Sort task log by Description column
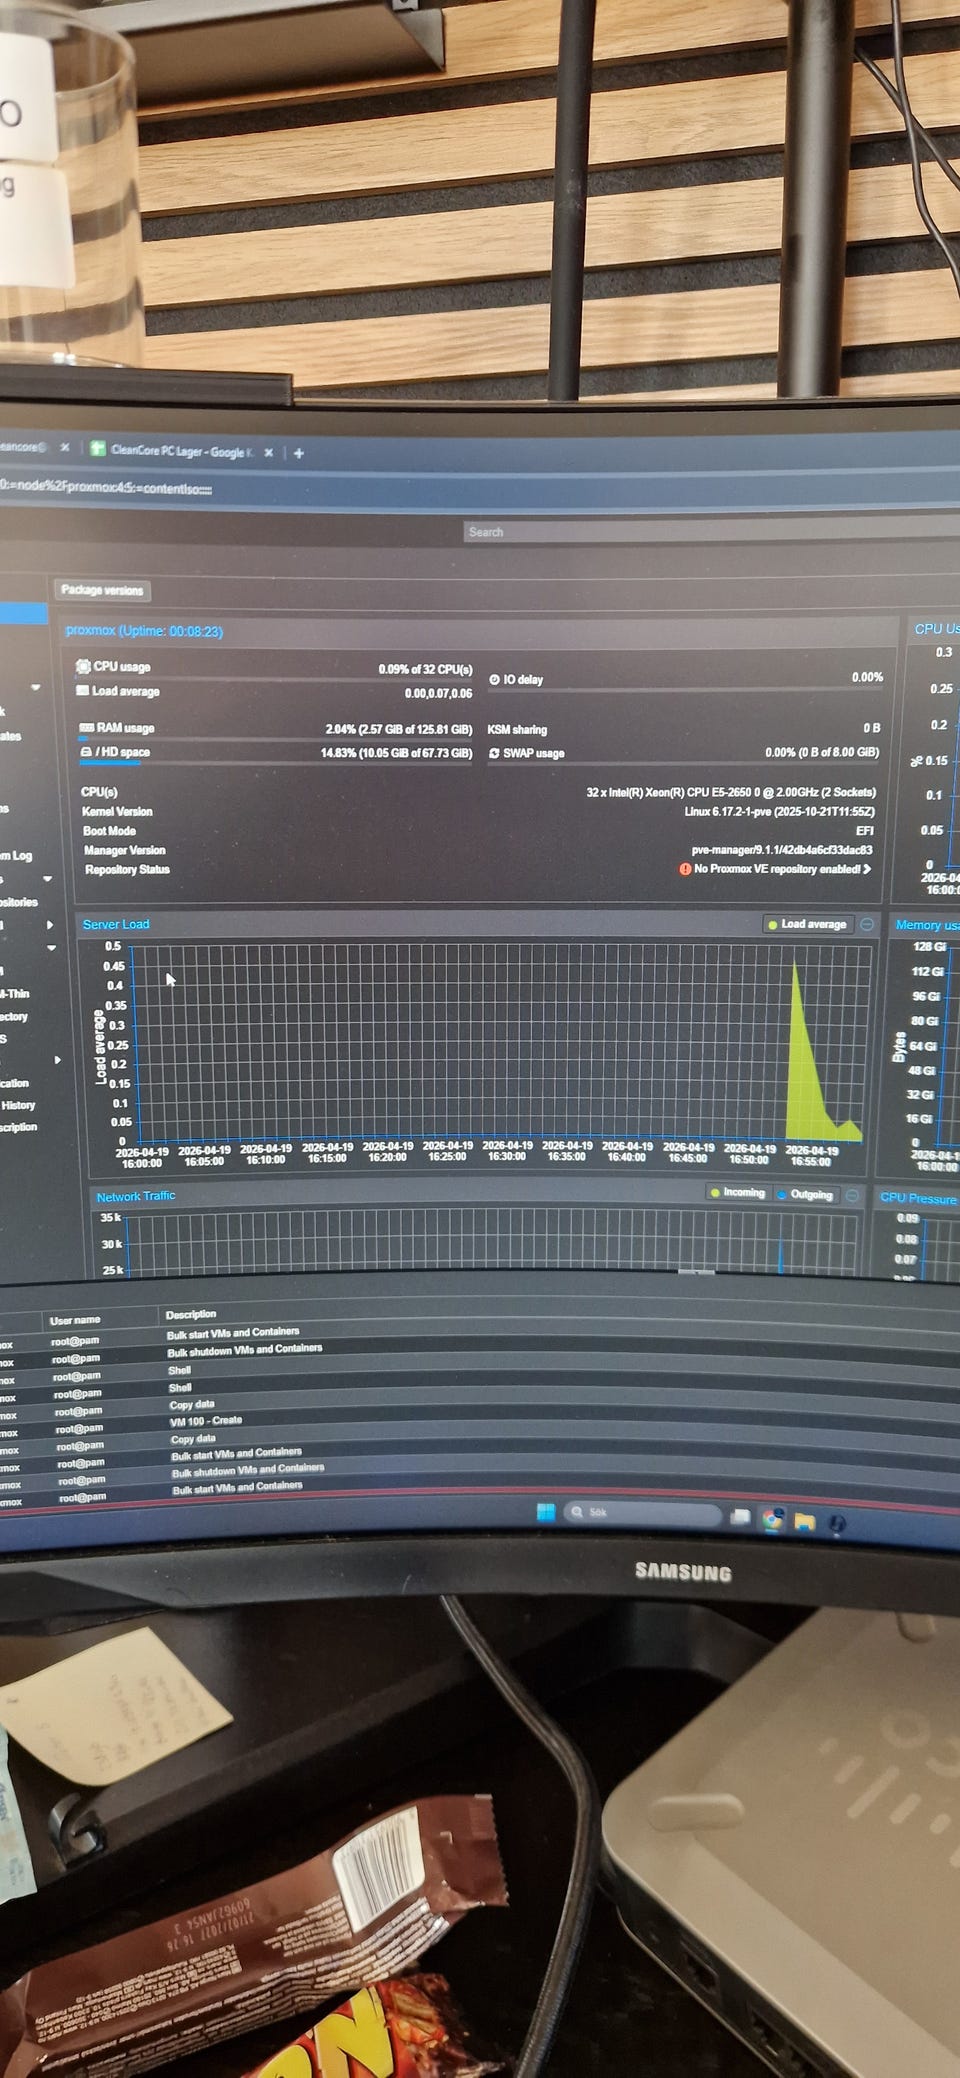This screenshot has width=960, height=2078. pyautogui.click(x=190, y=1314)
